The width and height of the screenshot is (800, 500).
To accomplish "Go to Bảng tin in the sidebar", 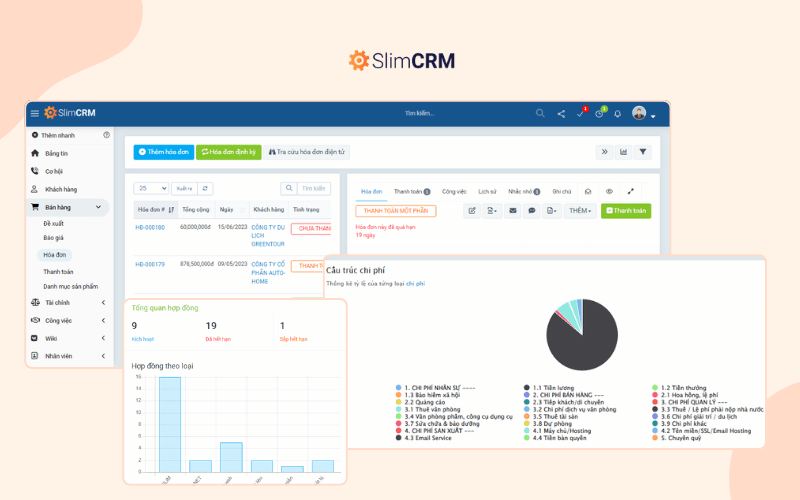I will [56, 153].
